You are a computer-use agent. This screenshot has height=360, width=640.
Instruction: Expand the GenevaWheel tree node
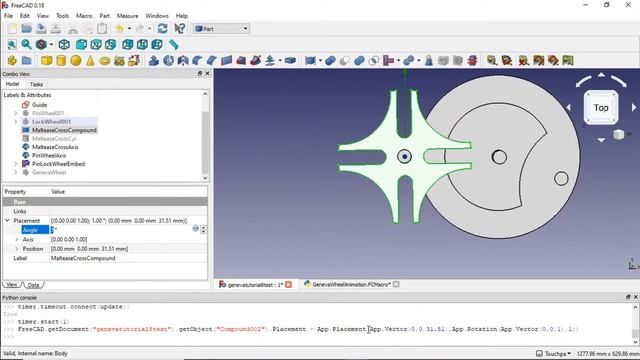coord(16,172)
